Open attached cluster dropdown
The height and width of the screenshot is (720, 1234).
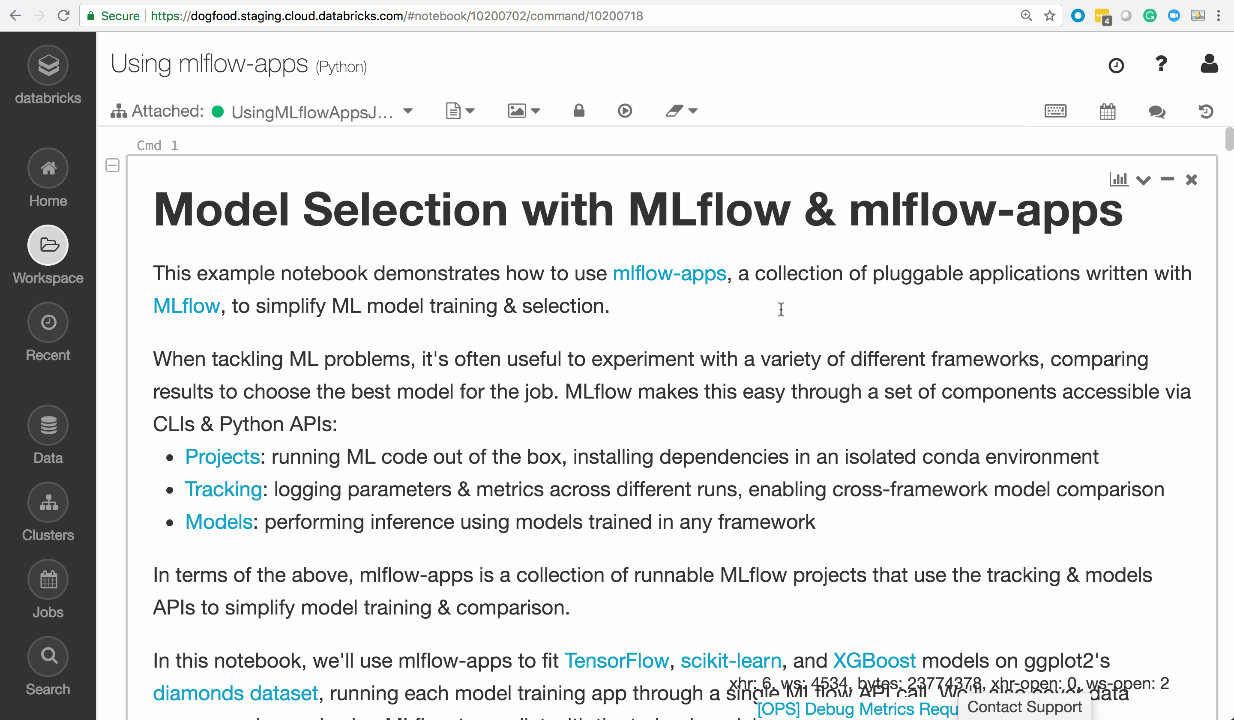[408, 111]
